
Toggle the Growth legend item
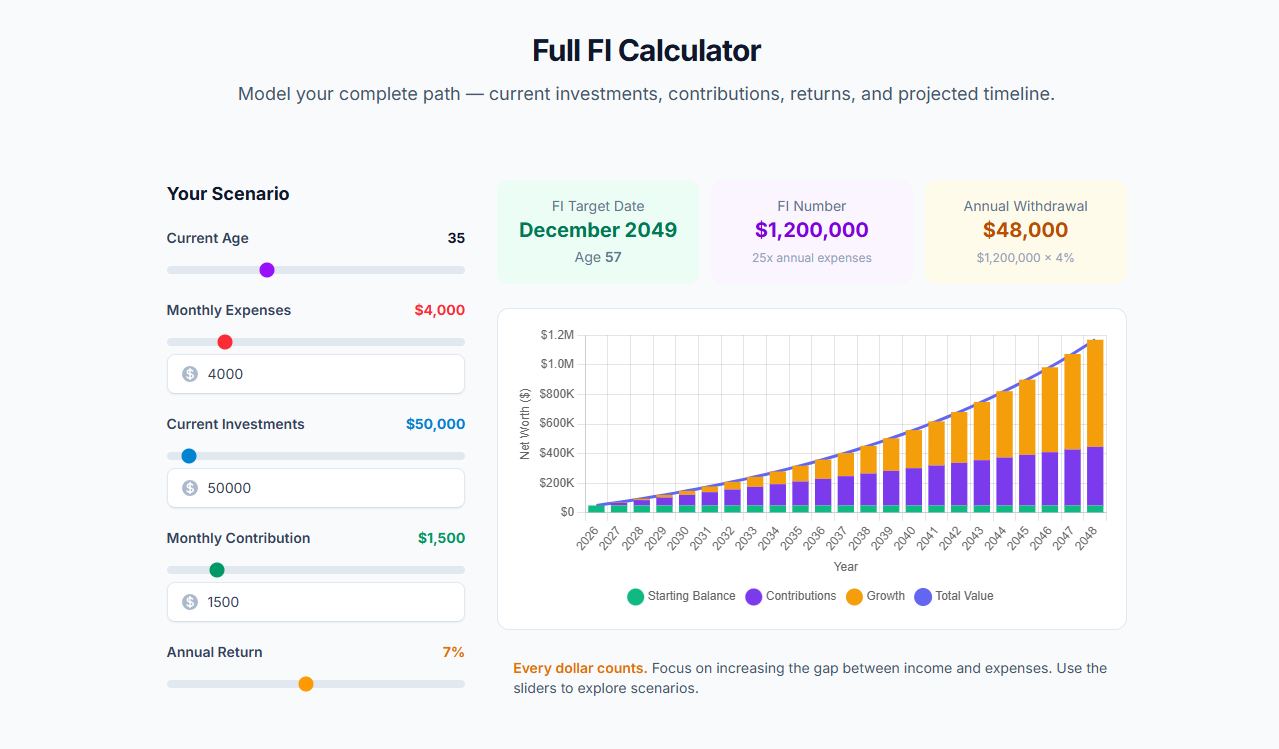coord(875,596)
